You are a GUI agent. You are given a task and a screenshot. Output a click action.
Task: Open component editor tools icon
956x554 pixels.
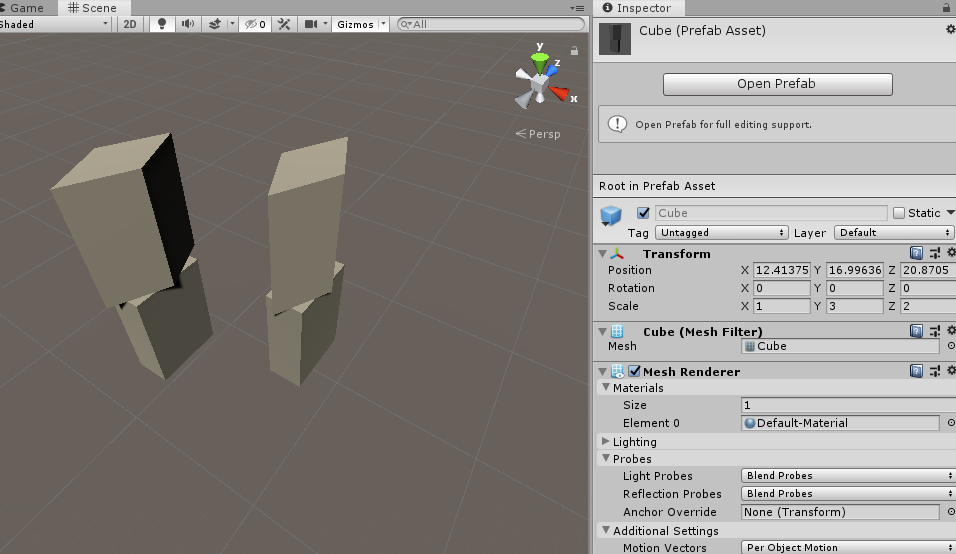click(284, 24)
